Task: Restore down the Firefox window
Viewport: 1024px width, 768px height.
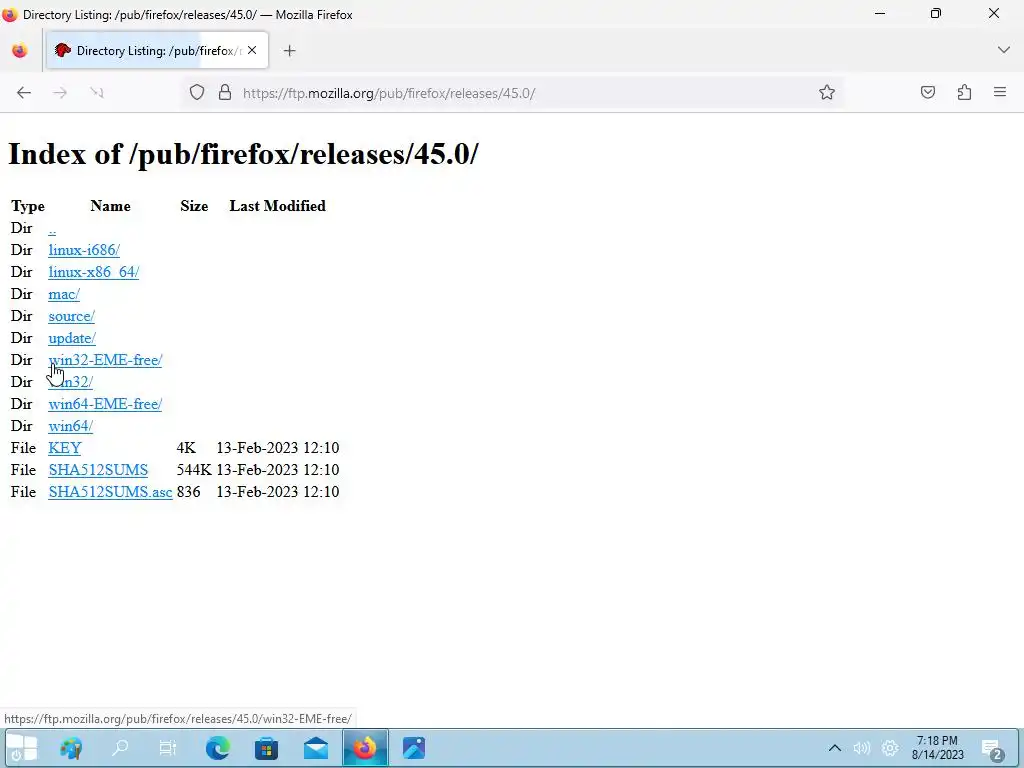Action: [x=936, y=14]
